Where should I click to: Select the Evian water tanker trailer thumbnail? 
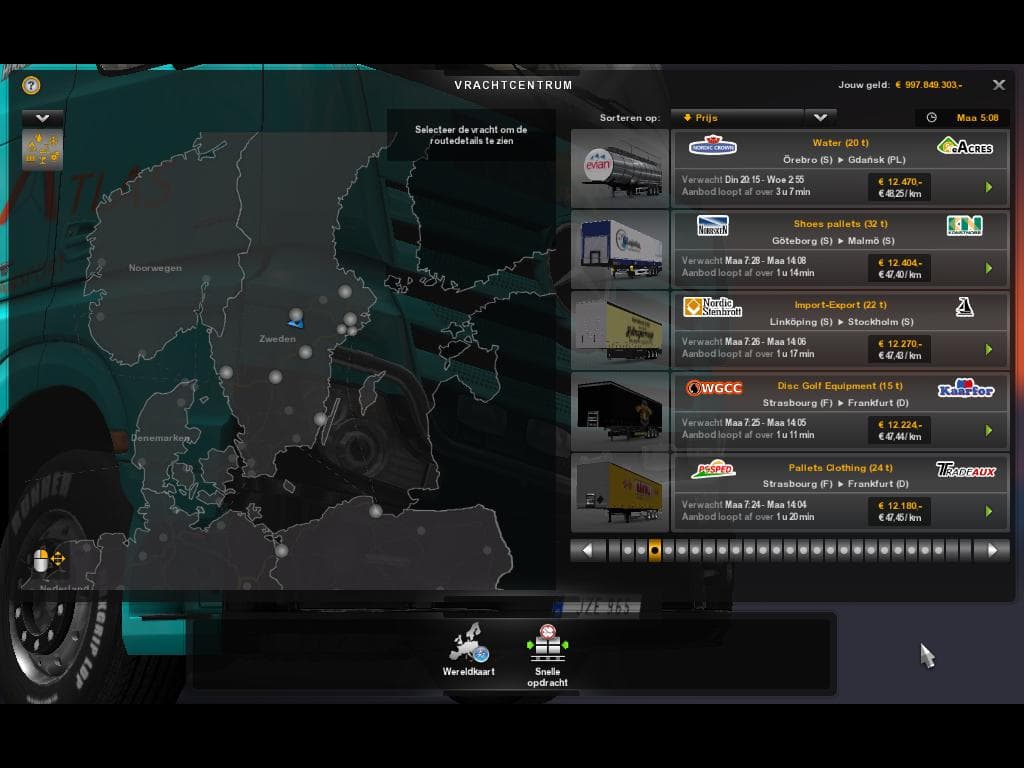620,168
